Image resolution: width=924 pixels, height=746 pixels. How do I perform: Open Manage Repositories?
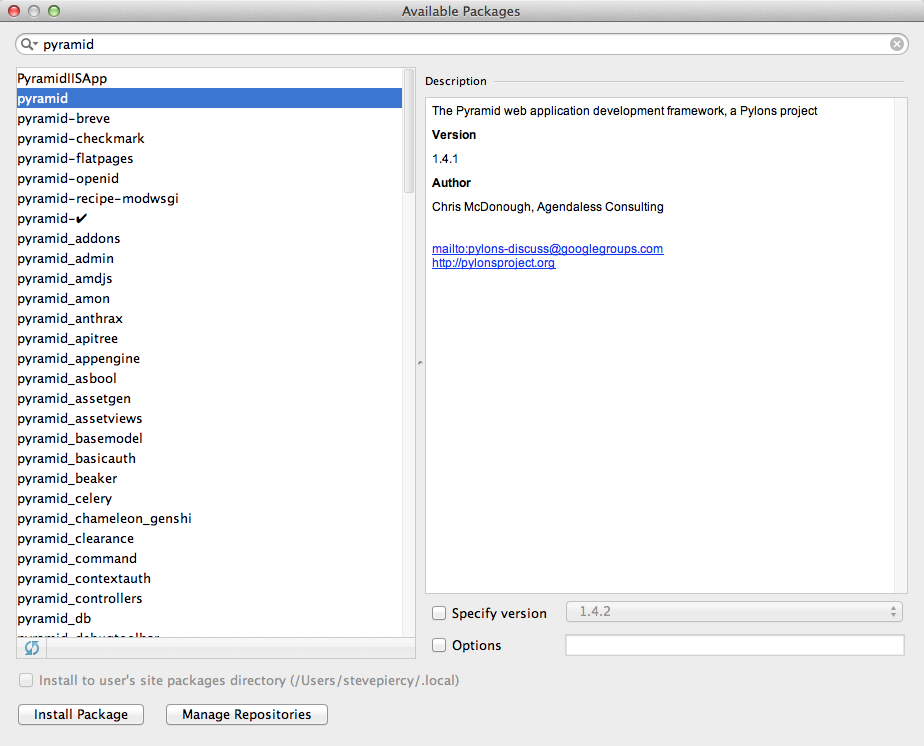coord(246,715)
